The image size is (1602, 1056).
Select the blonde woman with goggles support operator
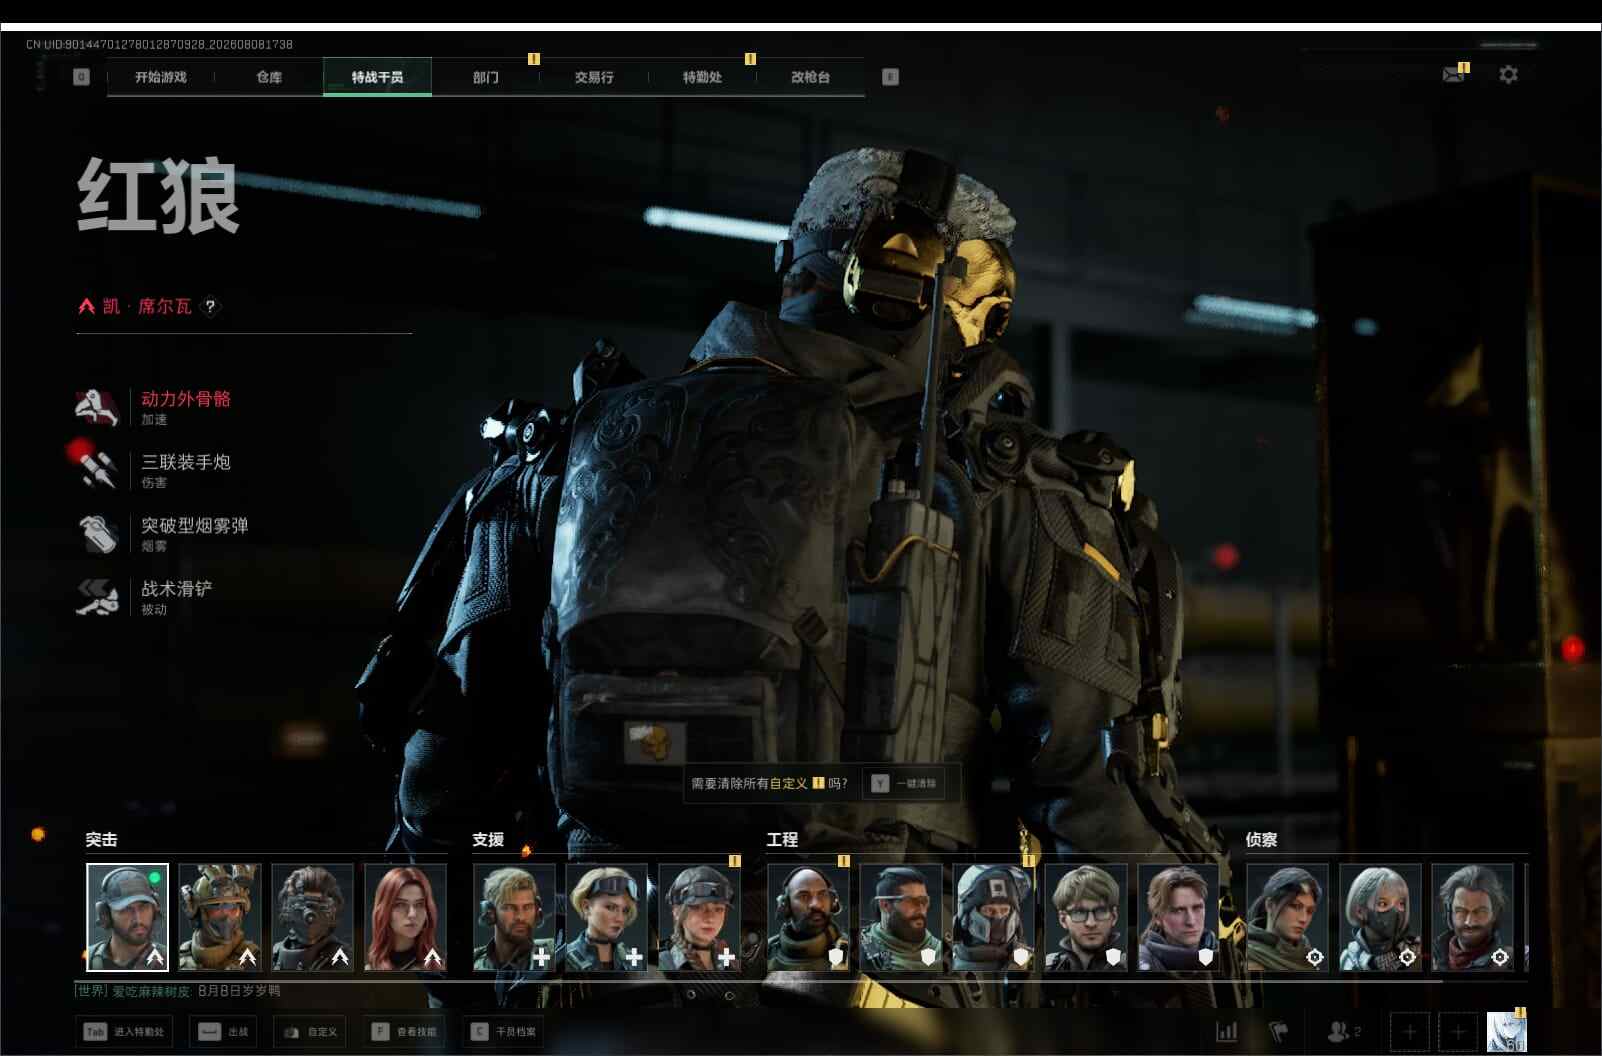click(606, 917)
